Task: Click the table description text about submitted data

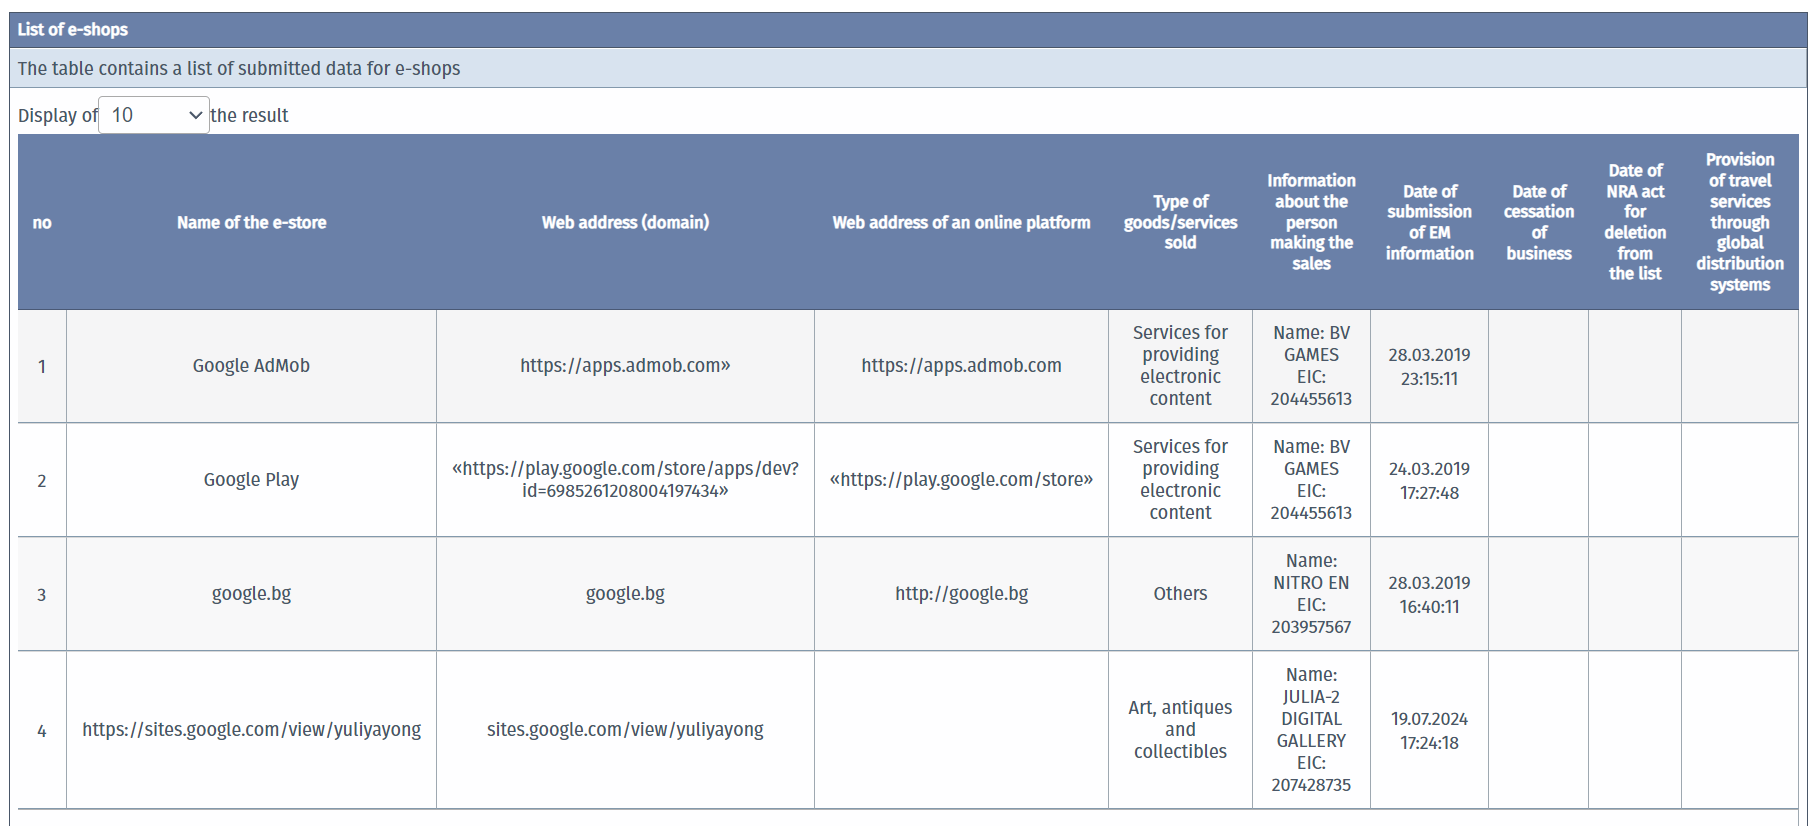Action: 239,68
